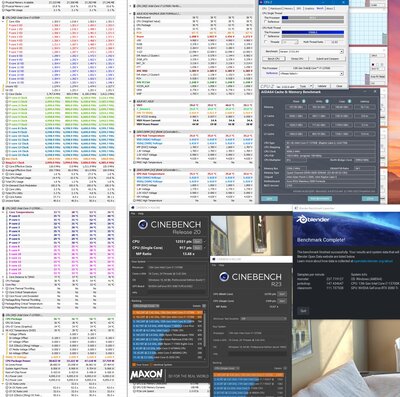
Task: Enable the Multi Thread Reference checkbox in CPU-Z
Action: pyautogui.click(x=266, y=36)
